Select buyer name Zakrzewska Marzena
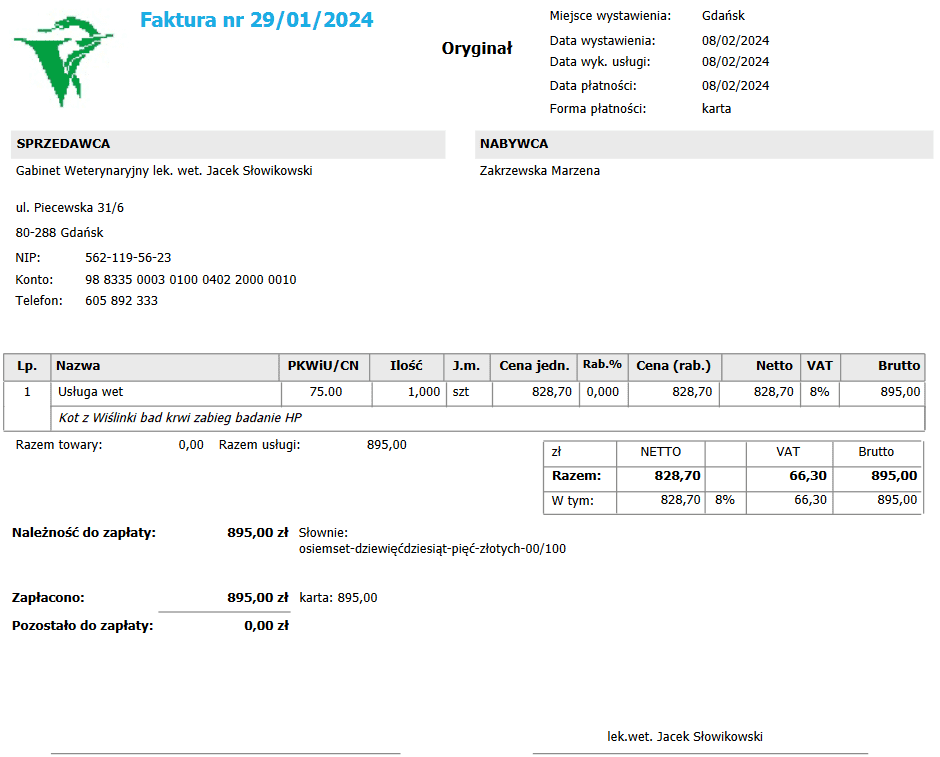Image resolution: width=940 pixels, height=757 pixels. [540, 171]
